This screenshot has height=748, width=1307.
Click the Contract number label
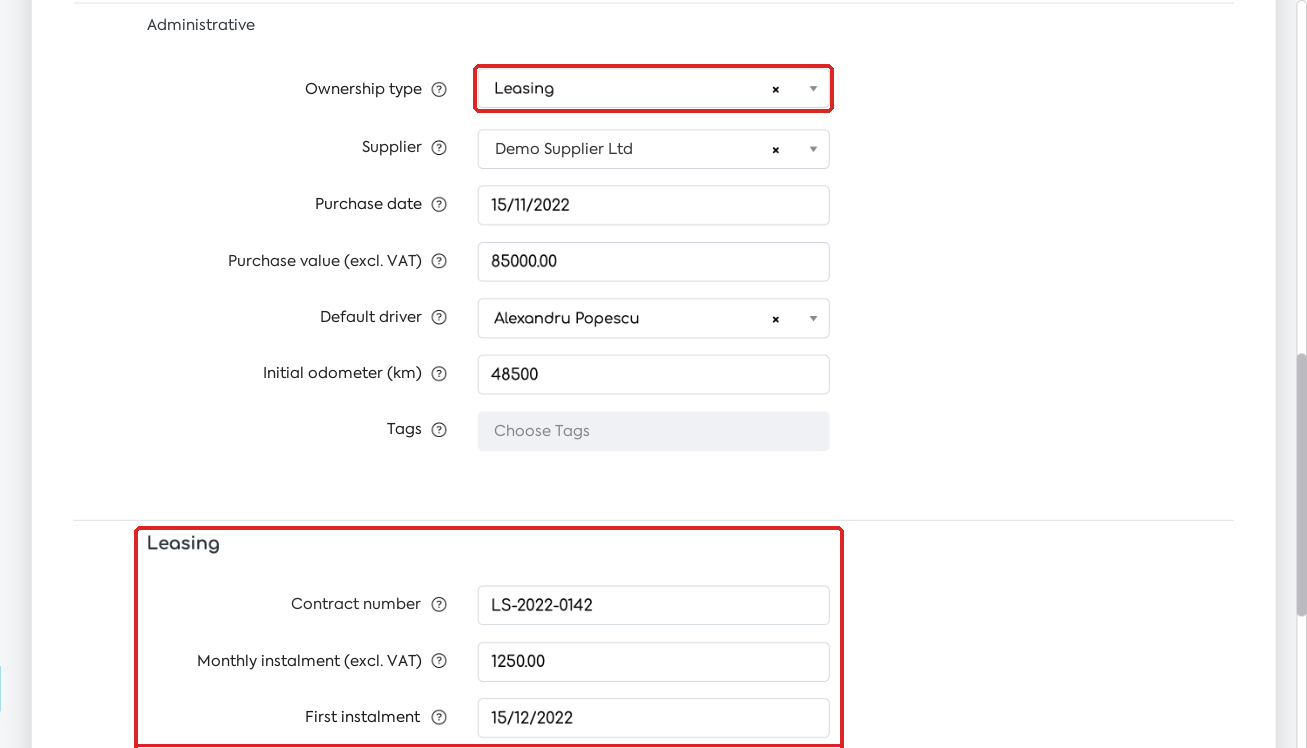(356, 604)
